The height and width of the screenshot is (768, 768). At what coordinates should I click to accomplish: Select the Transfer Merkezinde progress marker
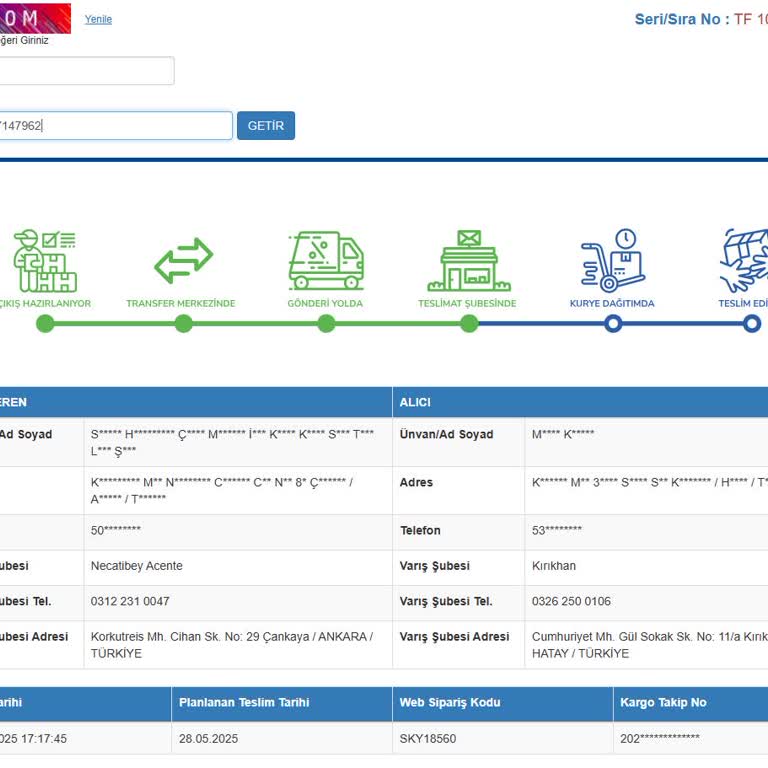183,323
